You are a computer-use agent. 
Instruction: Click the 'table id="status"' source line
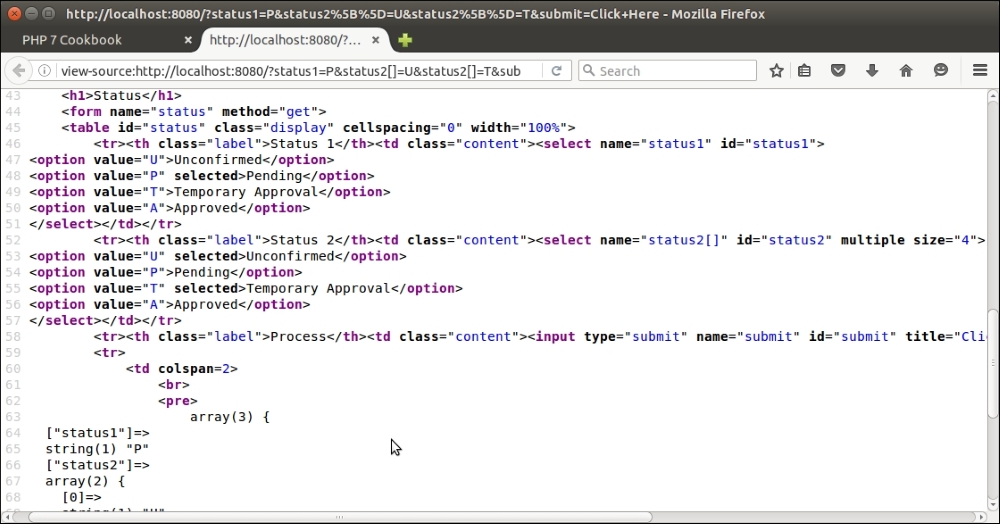(x=318, y=127)
